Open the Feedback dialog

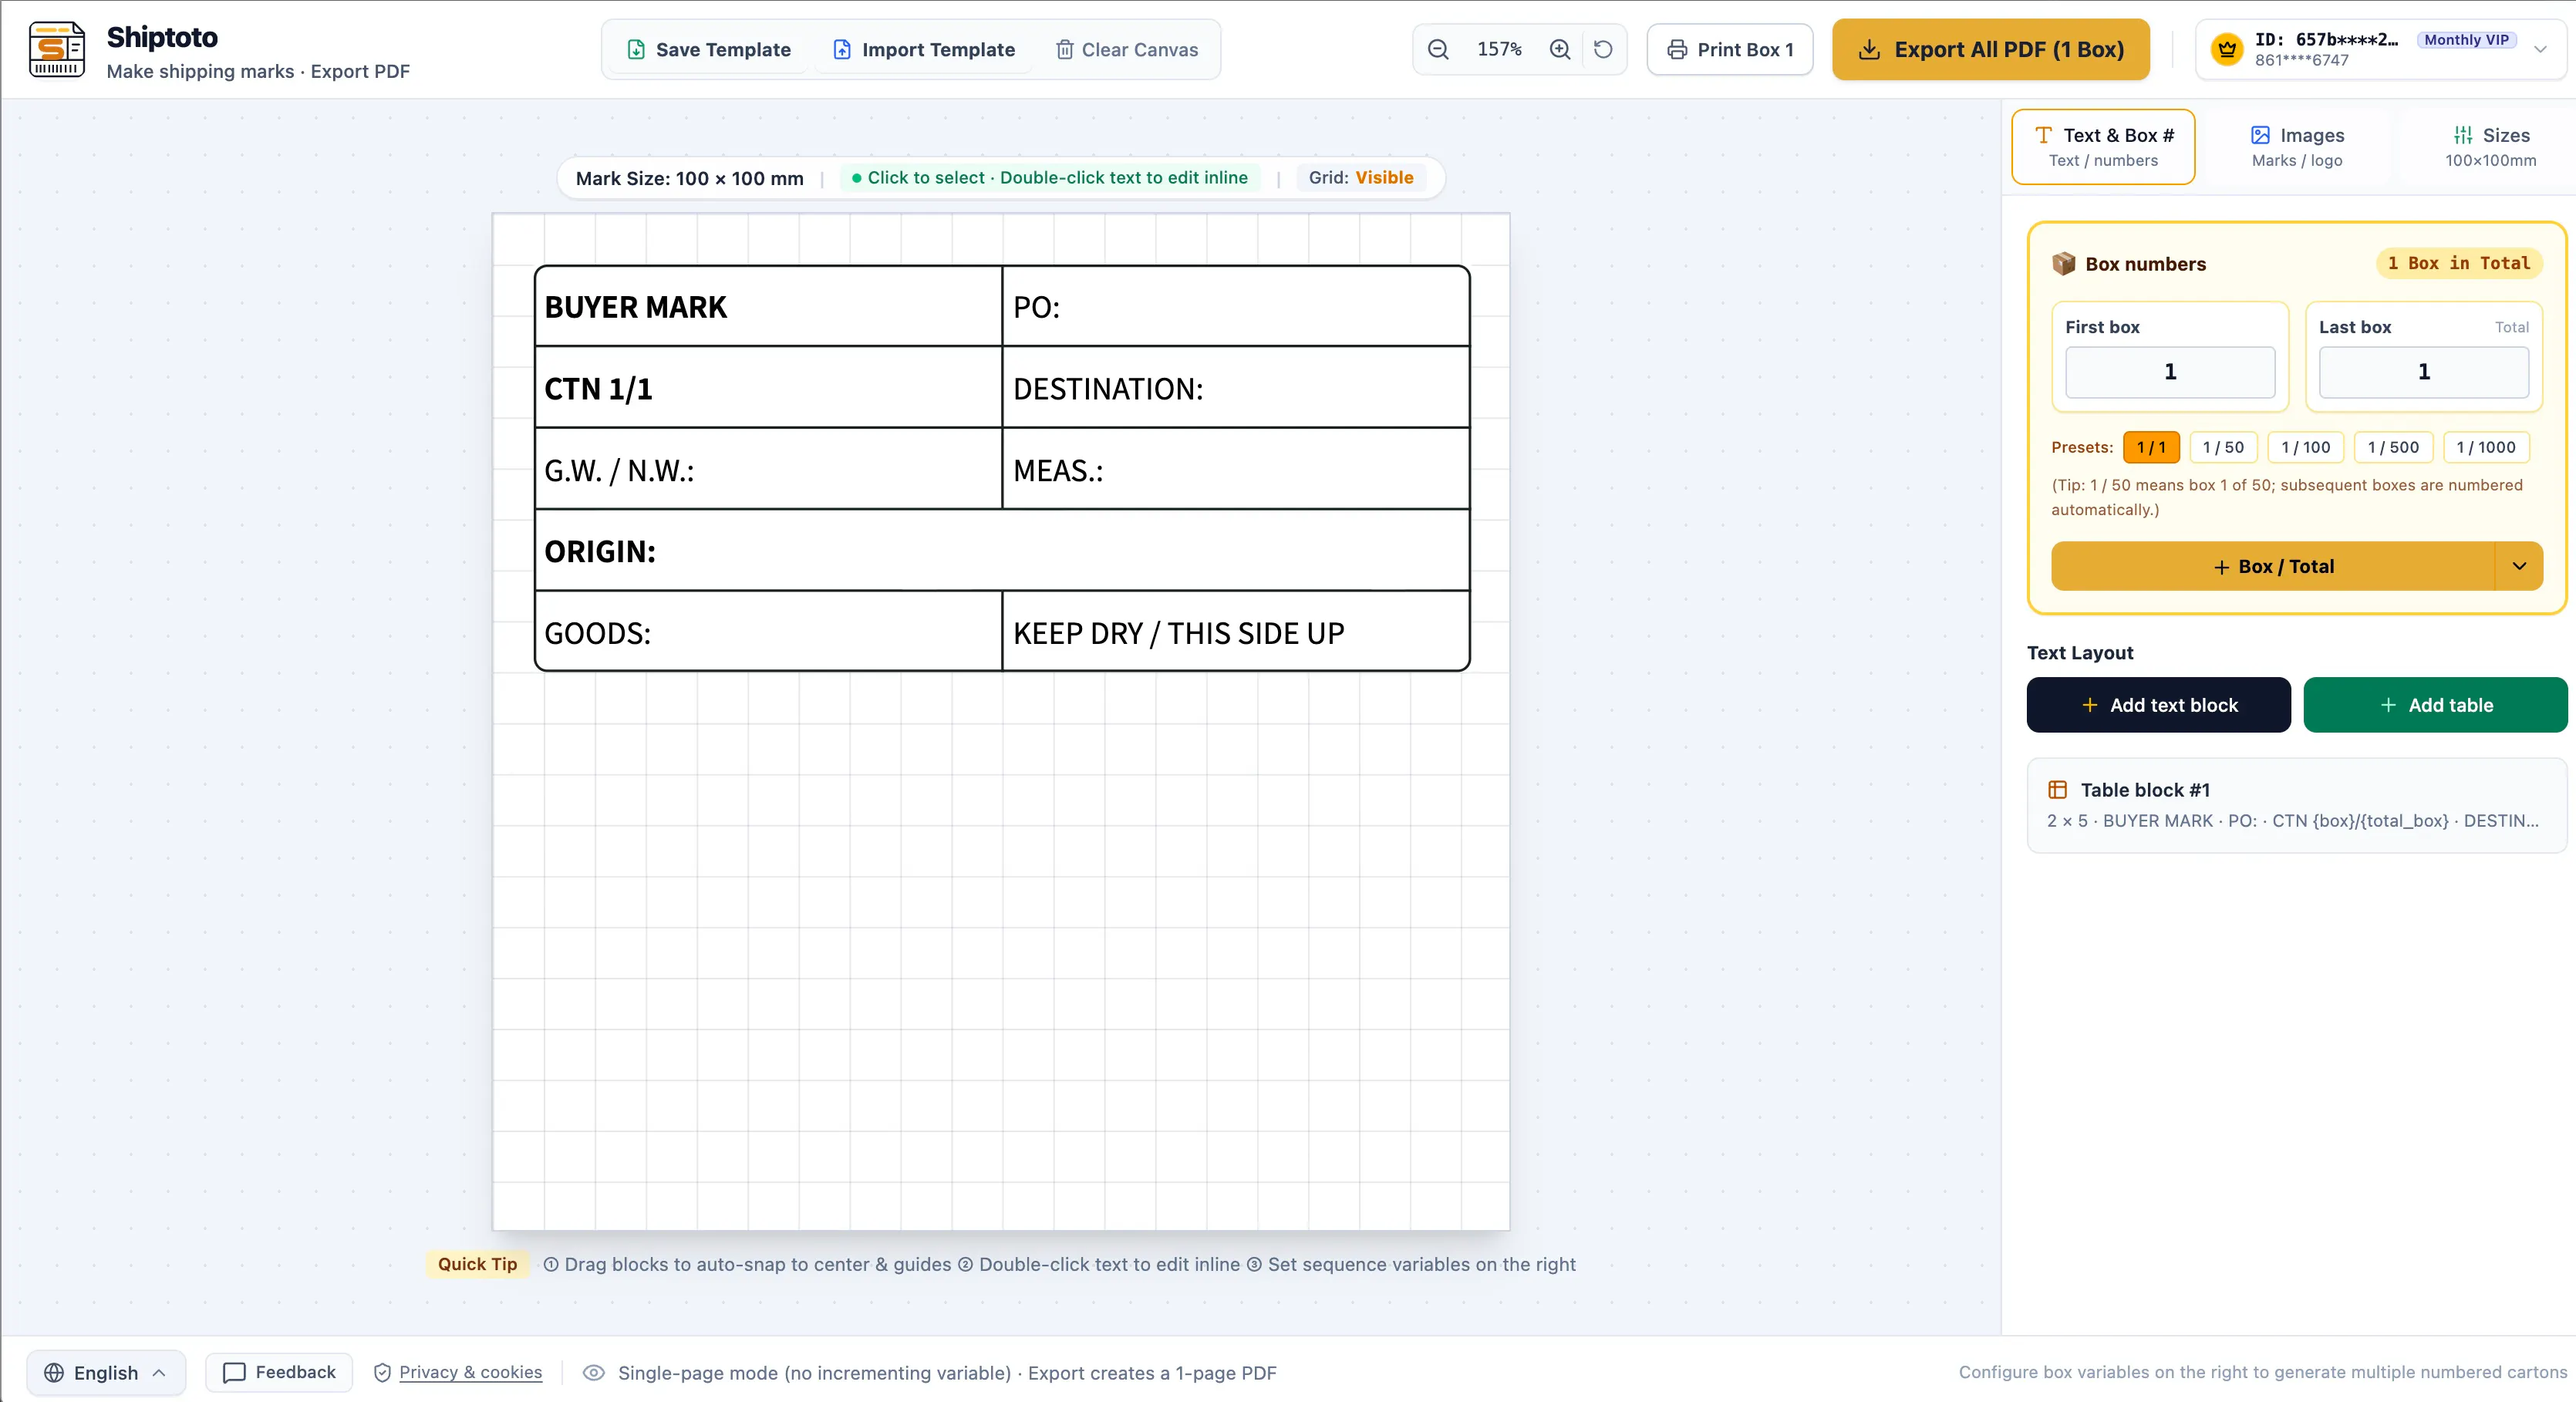point(279,1372)
